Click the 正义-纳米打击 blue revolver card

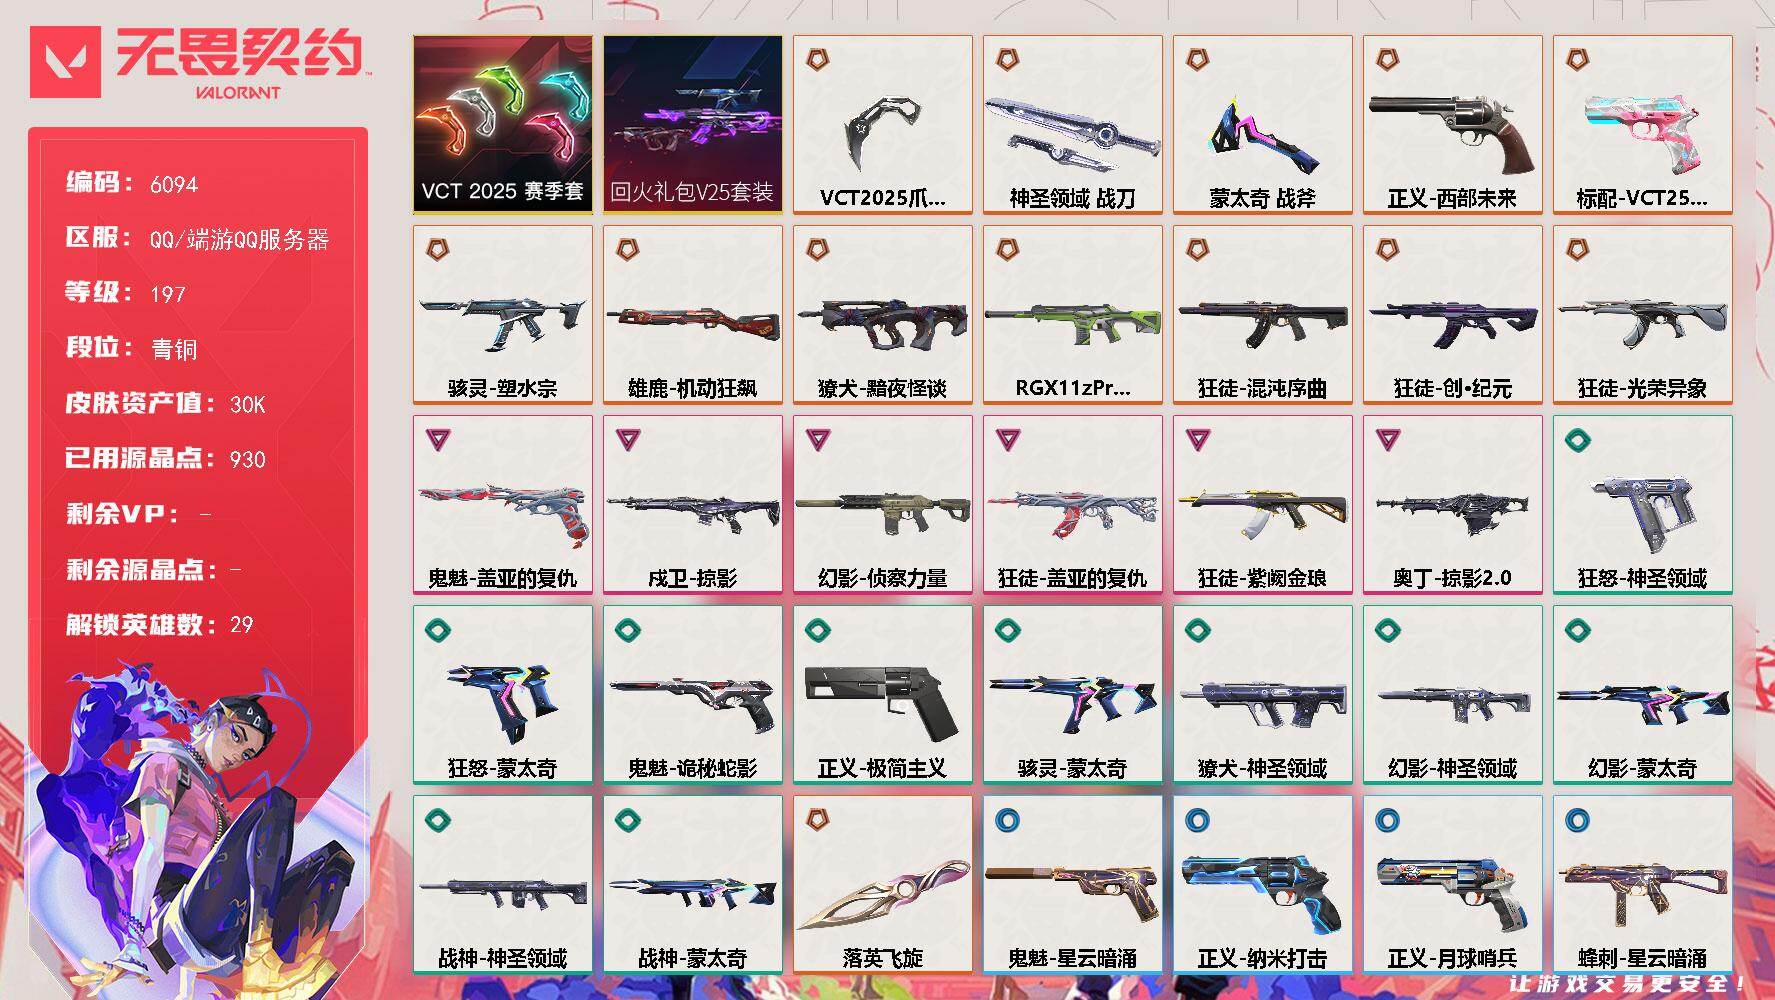1262,885
